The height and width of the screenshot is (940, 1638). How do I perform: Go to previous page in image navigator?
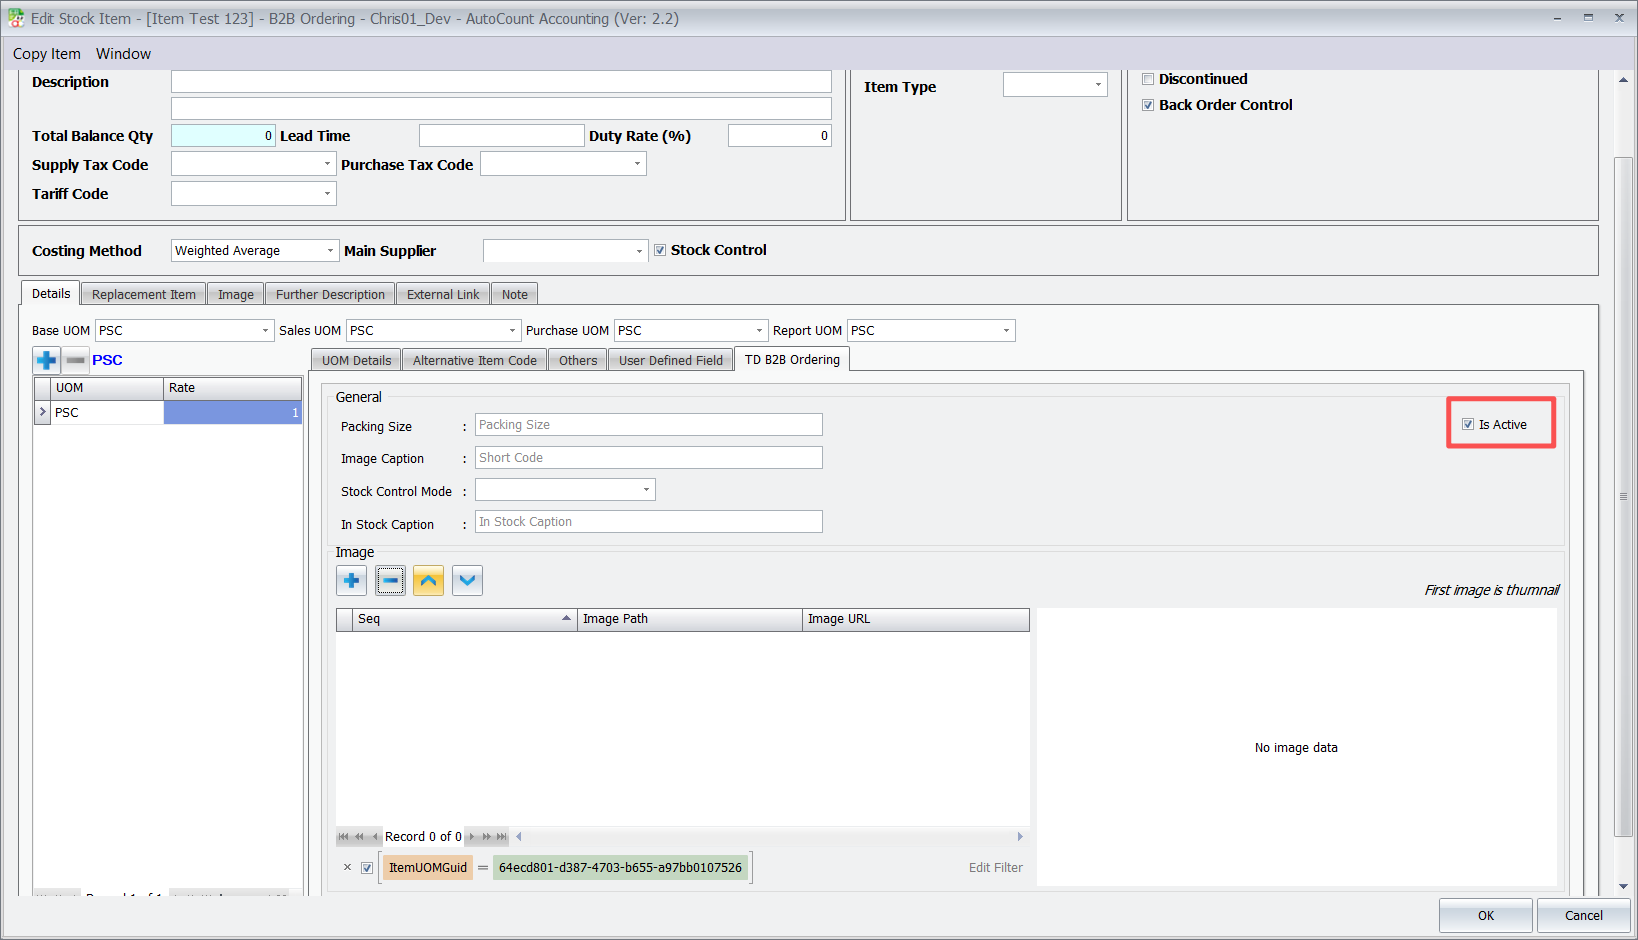pyautogui.click(x=359, y=837)
